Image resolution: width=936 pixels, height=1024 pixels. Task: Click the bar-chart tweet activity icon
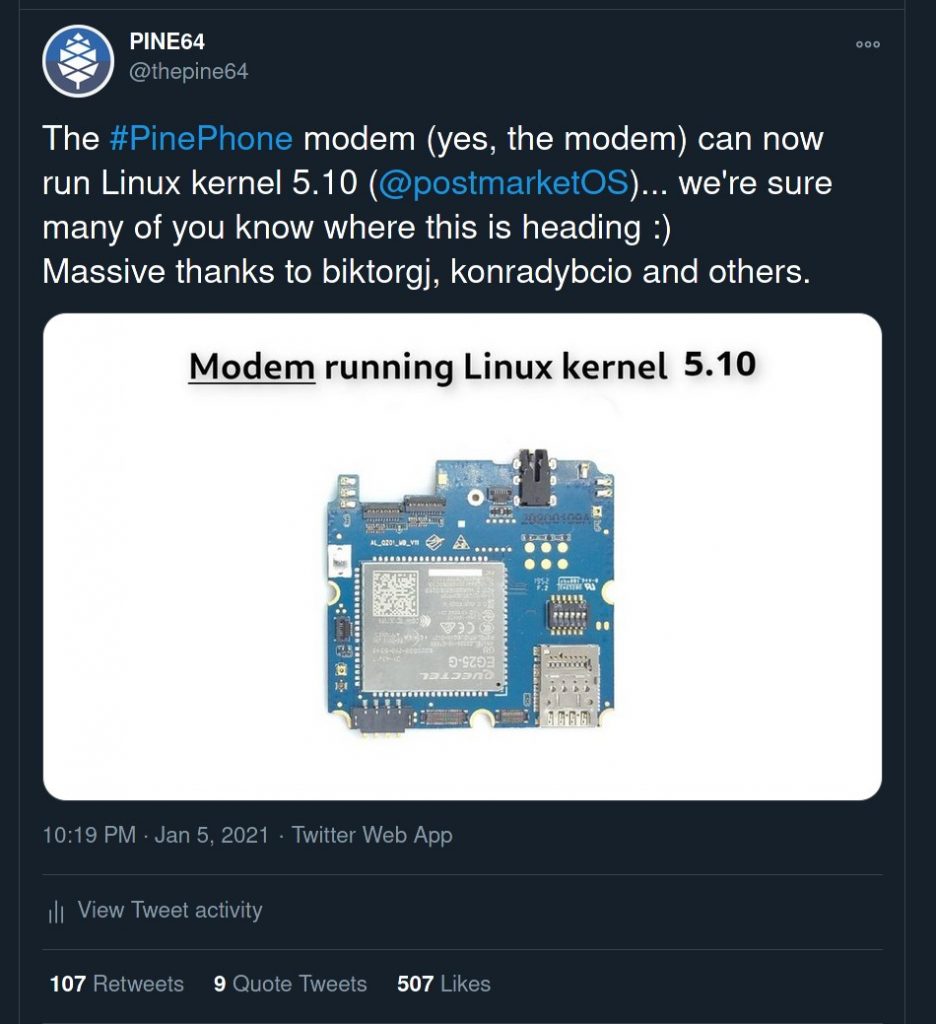tap(56, 911)
